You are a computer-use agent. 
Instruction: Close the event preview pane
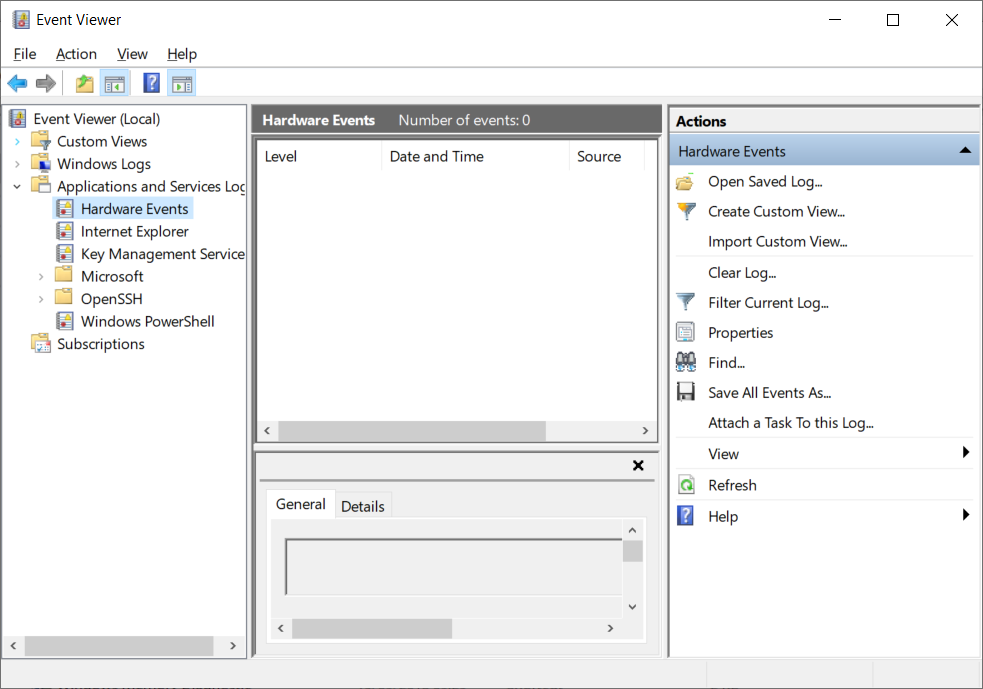pos(638,465)
